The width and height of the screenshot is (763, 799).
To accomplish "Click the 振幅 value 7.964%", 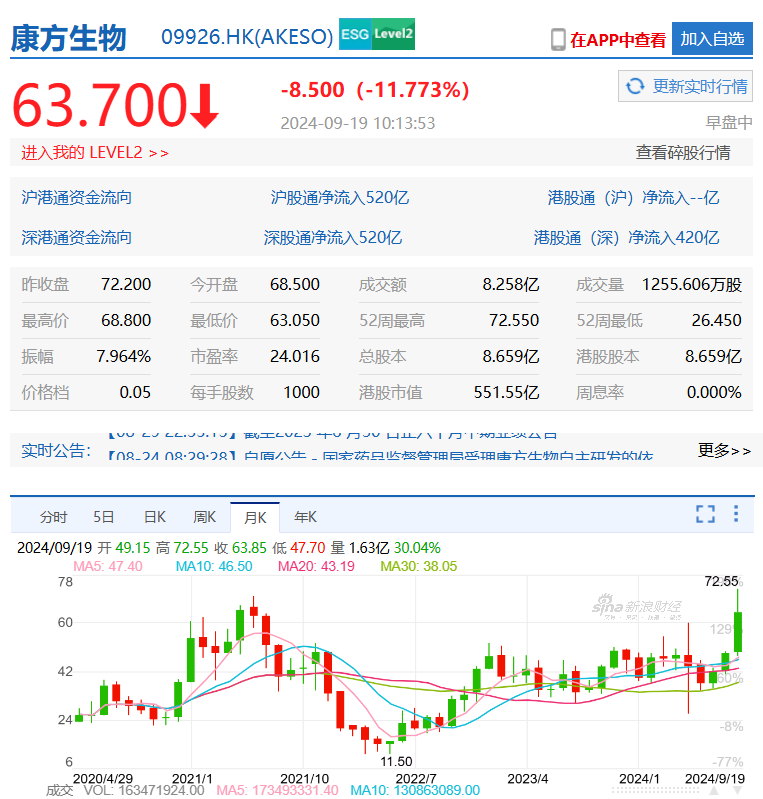I will point(124,356).
